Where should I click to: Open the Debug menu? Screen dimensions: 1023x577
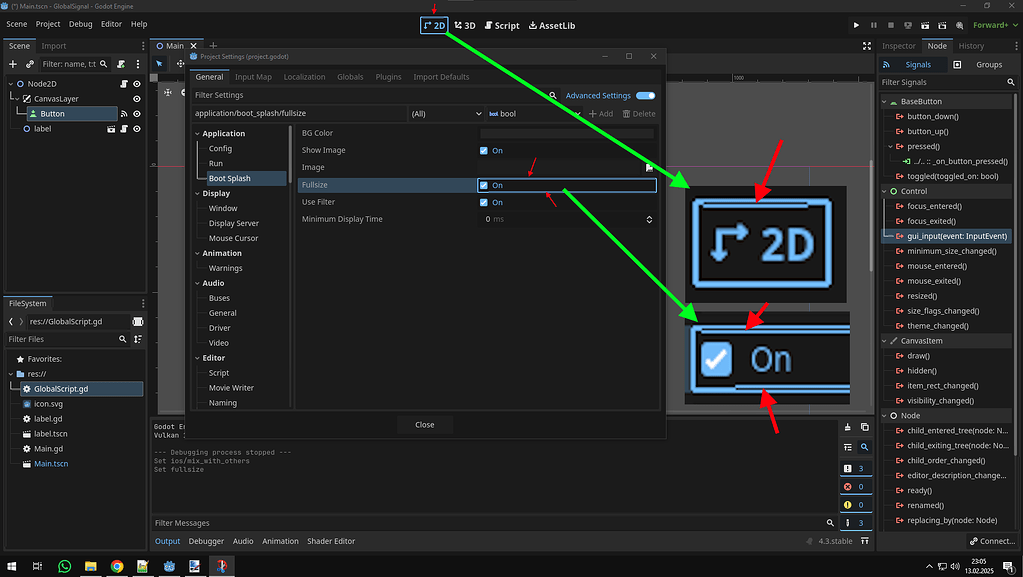point(81,23)
